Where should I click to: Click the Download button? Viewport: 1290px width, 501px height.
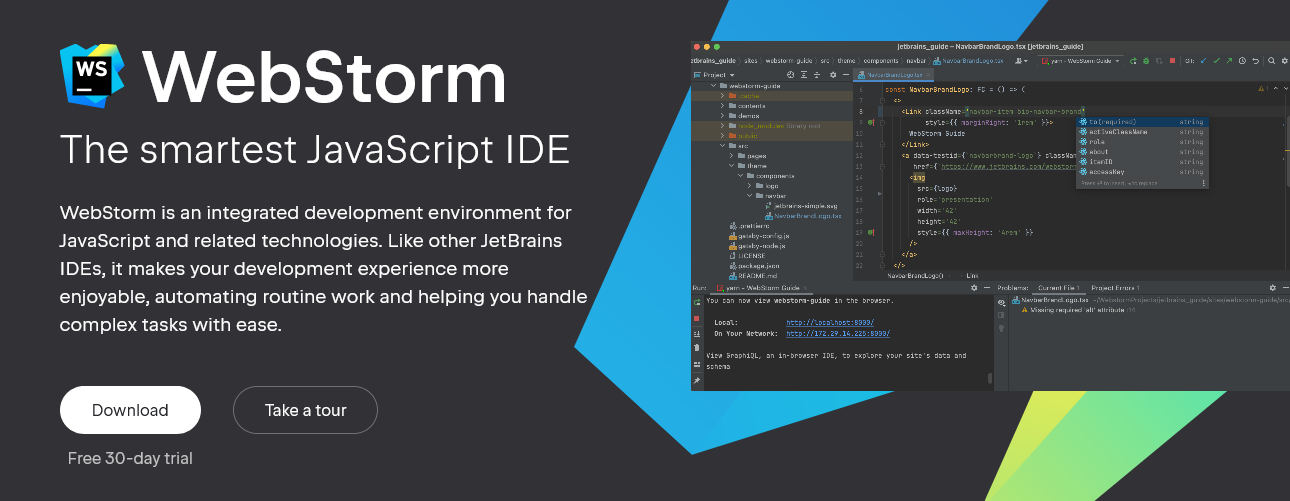coord(130,410)
